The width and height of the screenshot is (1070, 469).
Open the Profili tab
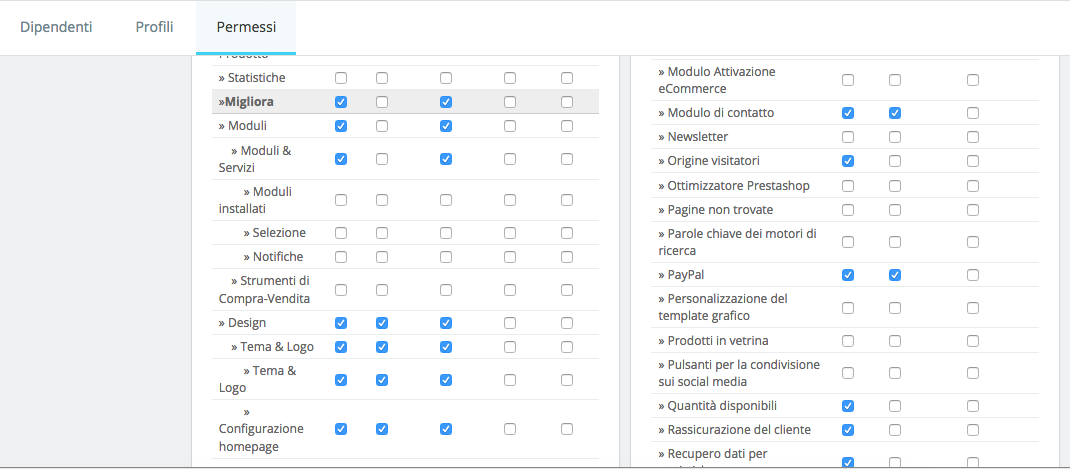[x=154, y=27]
